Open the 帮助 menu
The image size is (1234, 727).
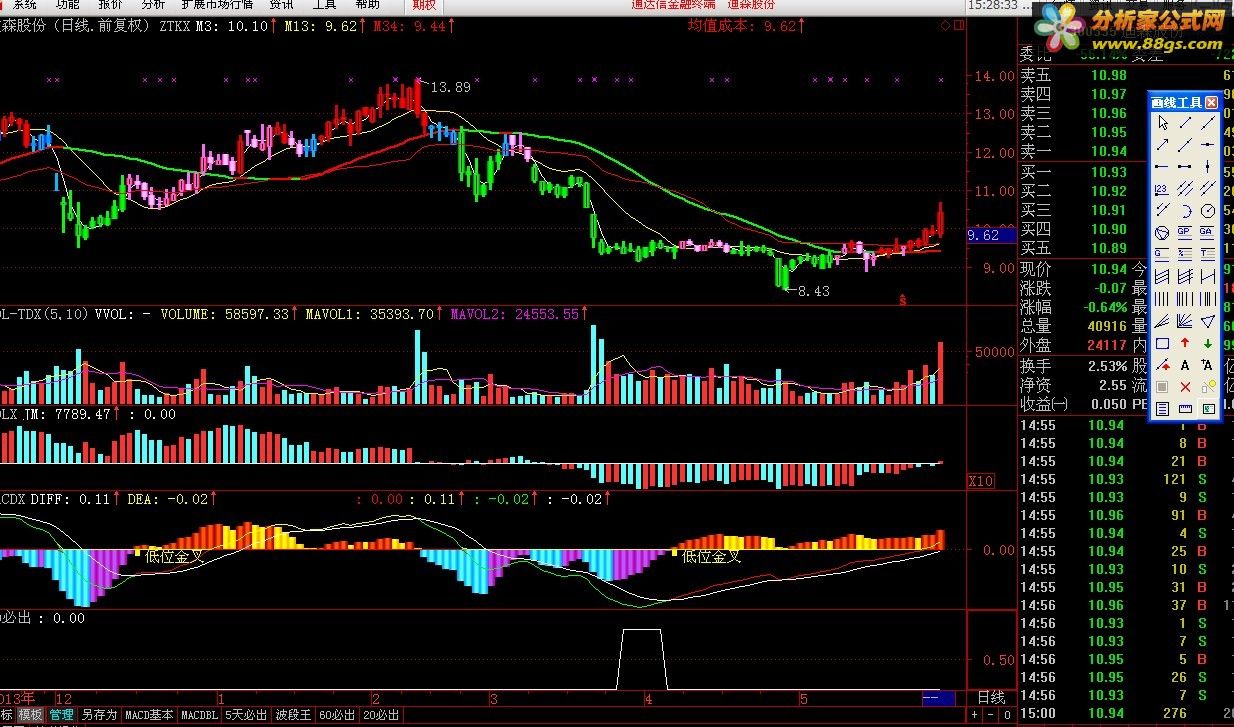tap(368, 5)
